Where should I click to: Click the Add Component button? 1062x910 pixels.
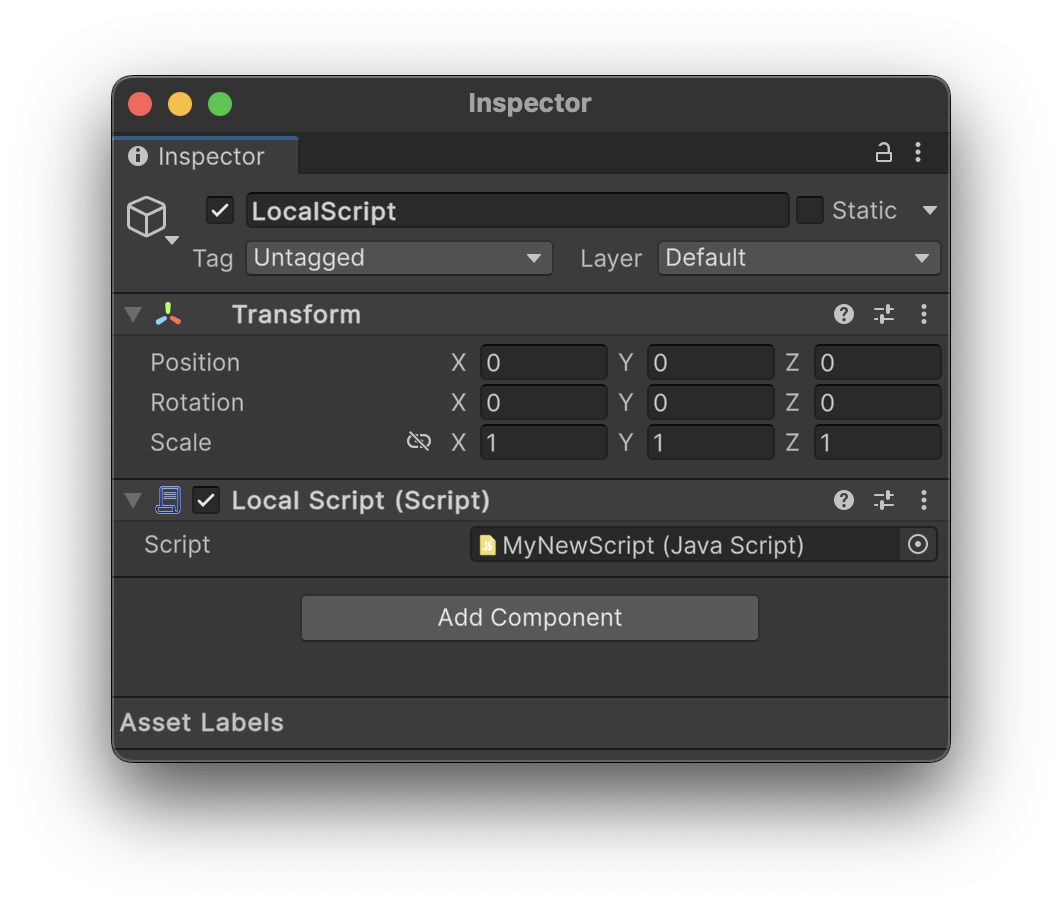[x=530, y=618]
